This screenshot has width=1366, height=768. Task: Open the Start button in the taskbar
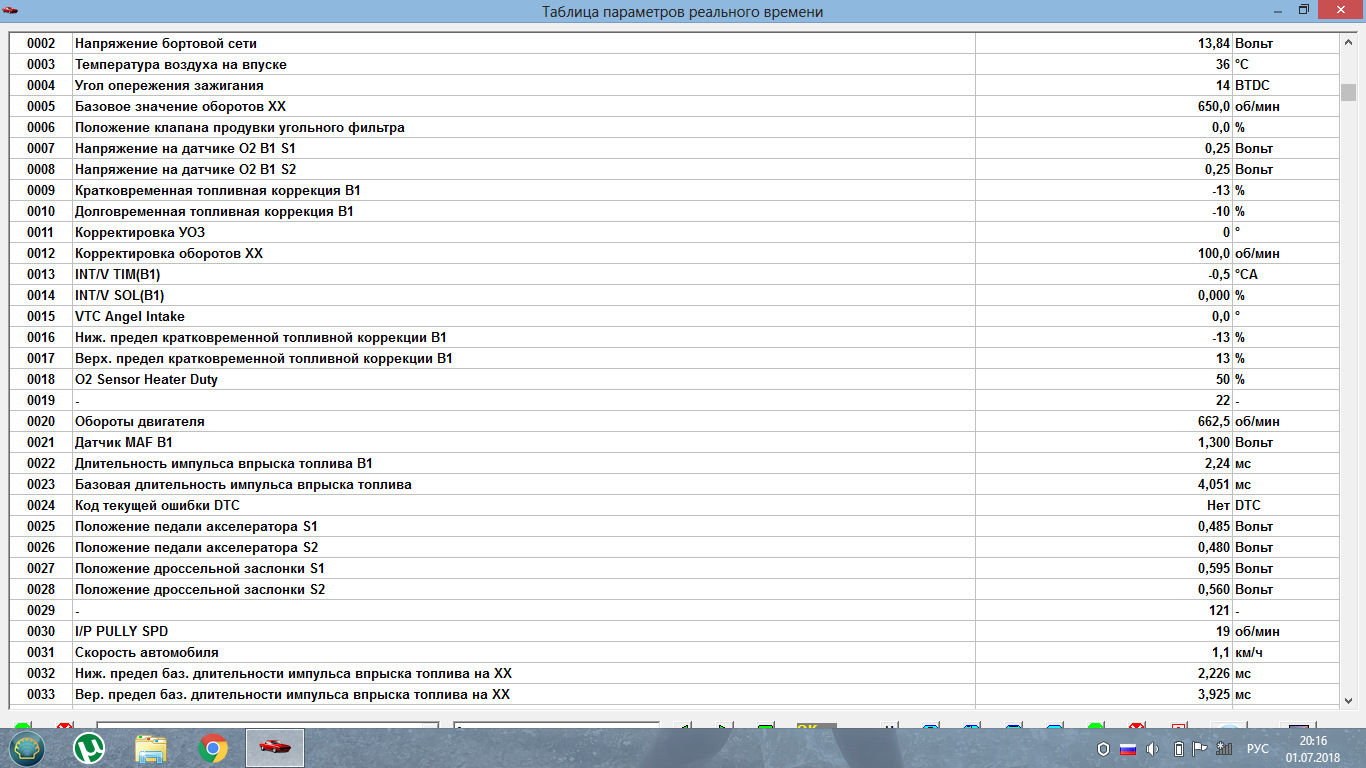pos(27,748)
